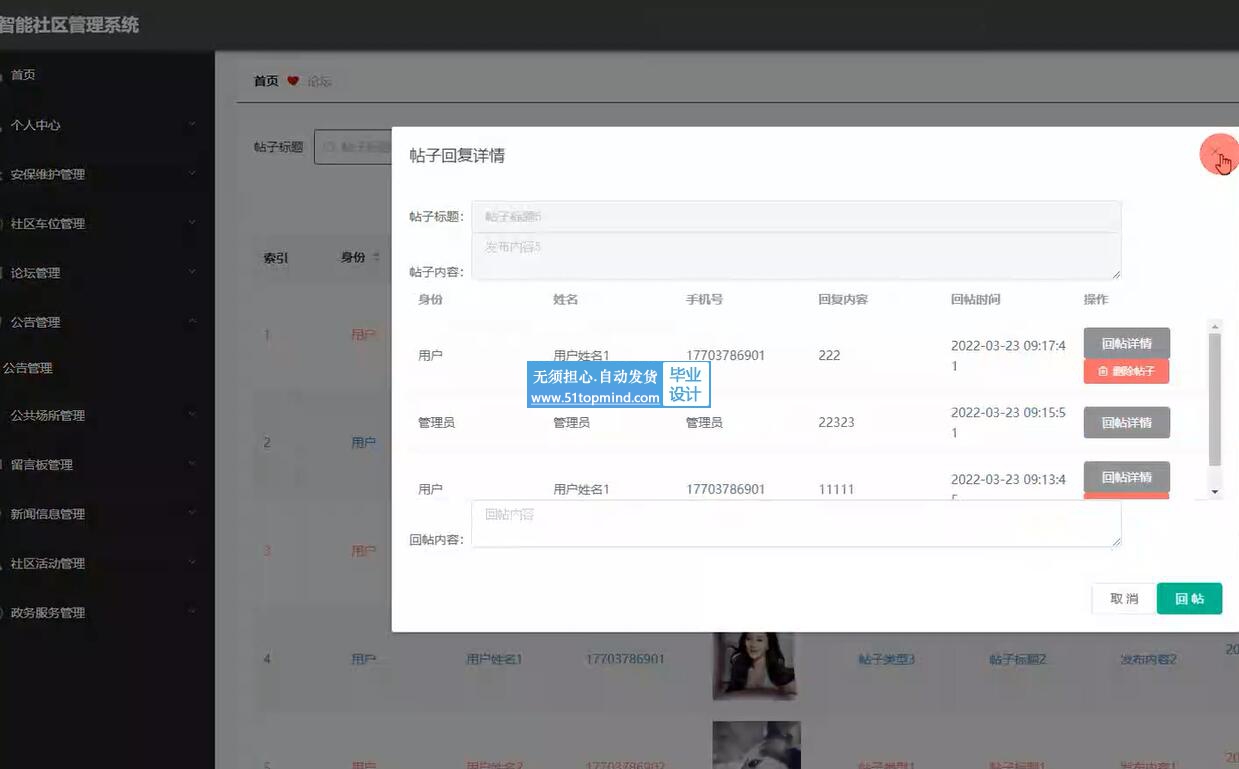Image resolution: width=1239 pixels, height=769 pixels.
Task: Click 回帖详情 for reply 22323
Action: tap(1126, 422)
